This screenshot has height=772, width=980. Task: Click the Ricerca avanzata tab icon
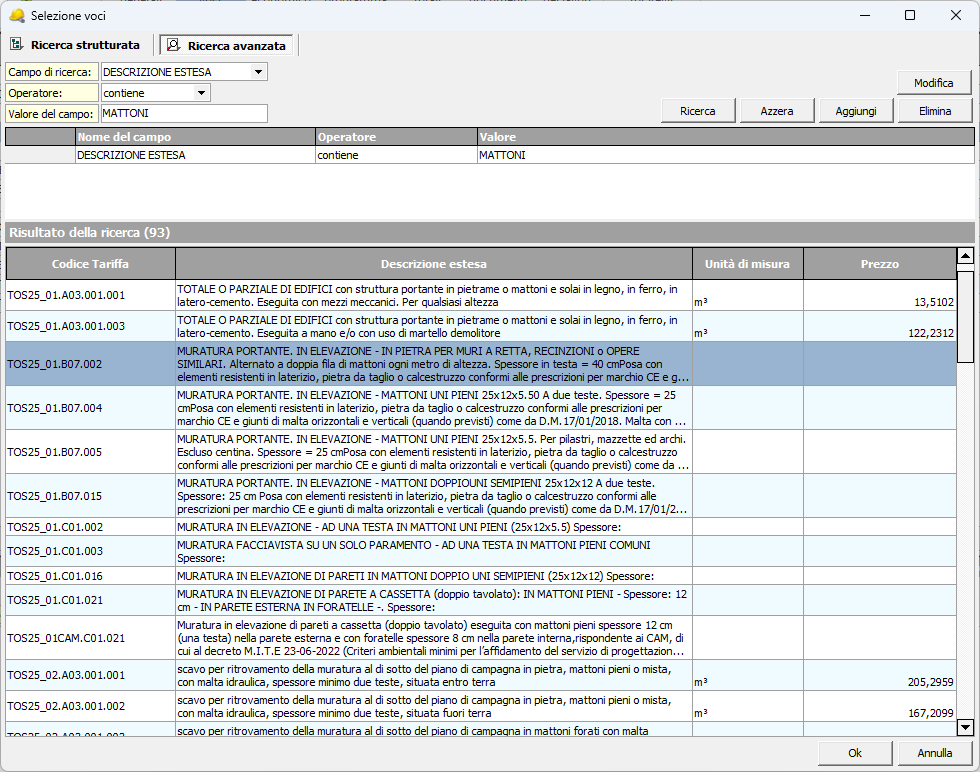coord(174,45)
